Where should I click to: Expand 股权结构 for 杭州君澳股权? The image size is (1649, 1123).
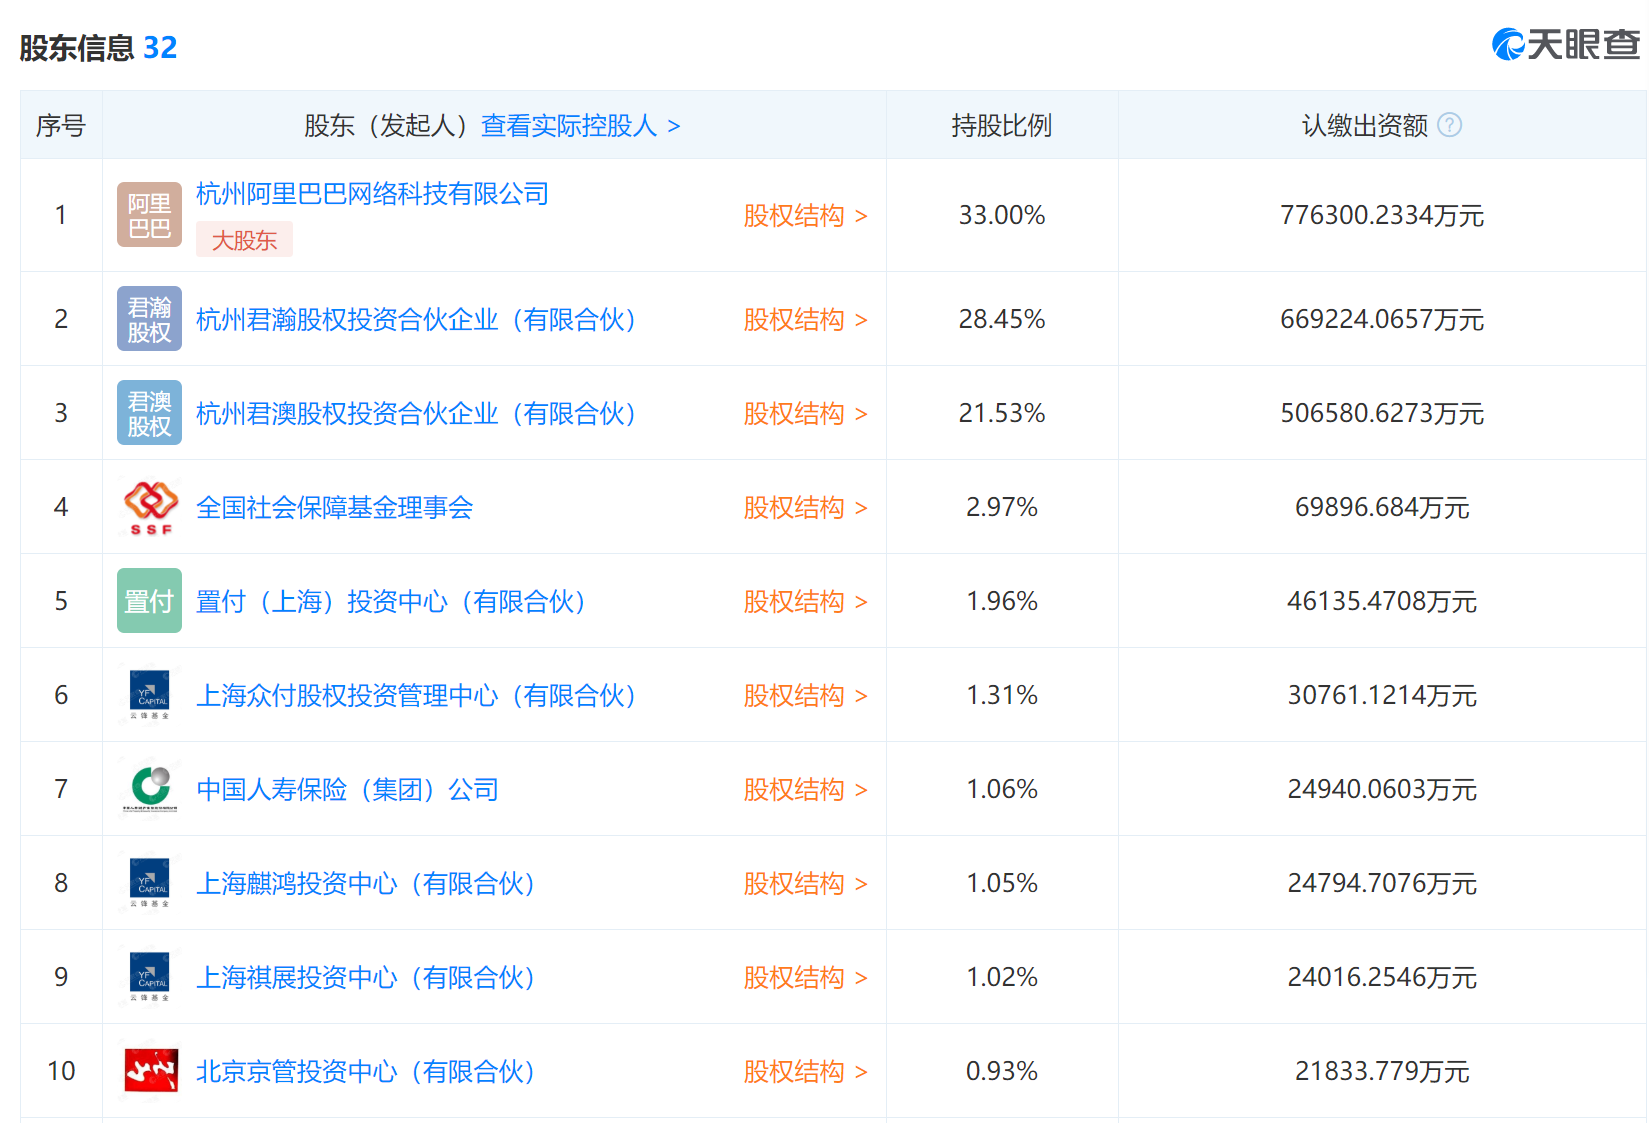tap(805, 414)
